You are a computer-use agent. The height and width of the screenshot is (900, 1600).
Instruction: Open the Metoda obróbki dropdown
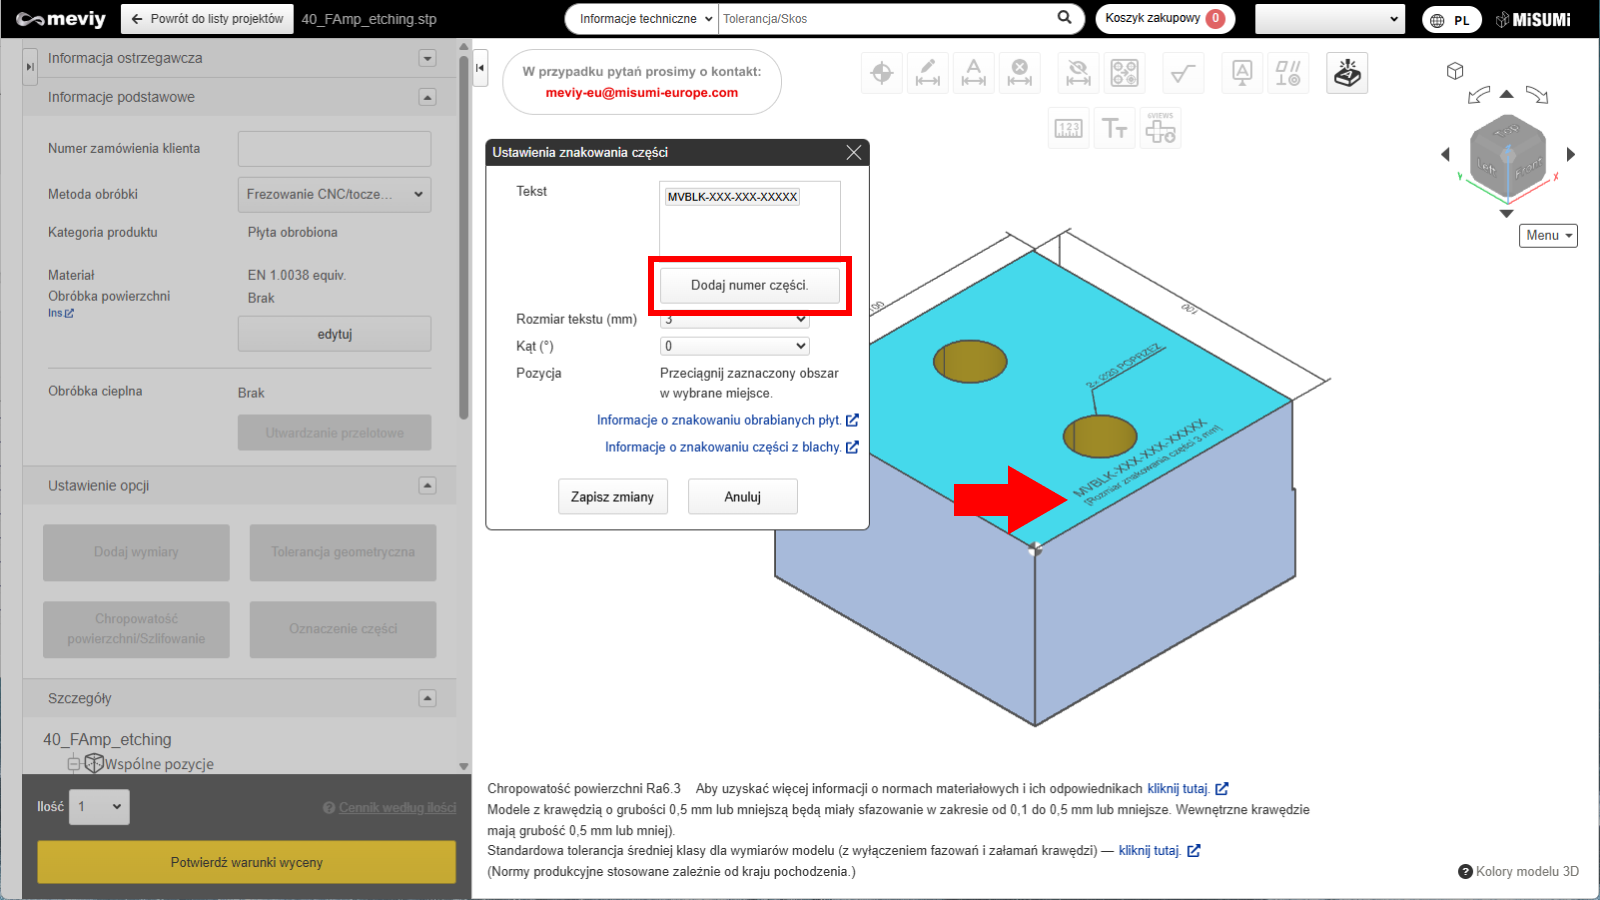(x=334, y=194)
